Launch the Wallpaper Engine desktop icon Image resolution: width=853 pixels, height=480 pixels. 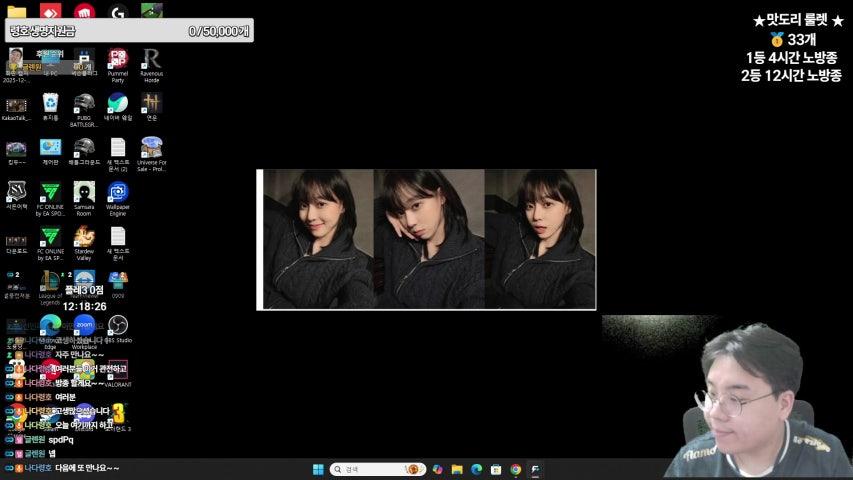(118, 192)
